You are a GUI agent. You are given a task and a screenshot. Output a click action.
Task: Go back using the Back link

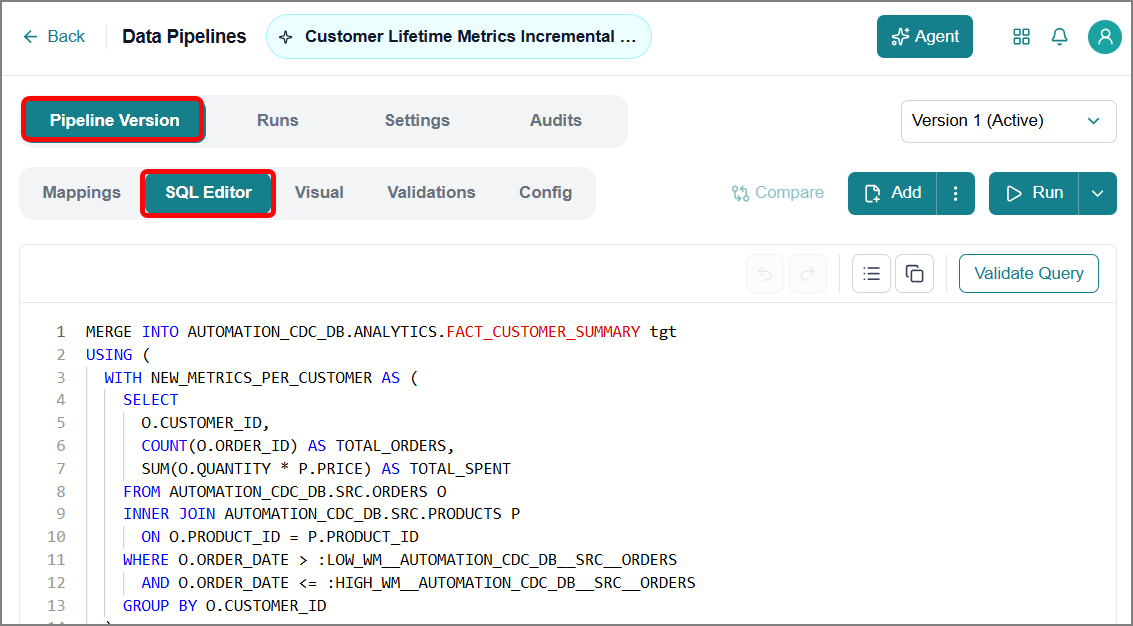(54, 37)
